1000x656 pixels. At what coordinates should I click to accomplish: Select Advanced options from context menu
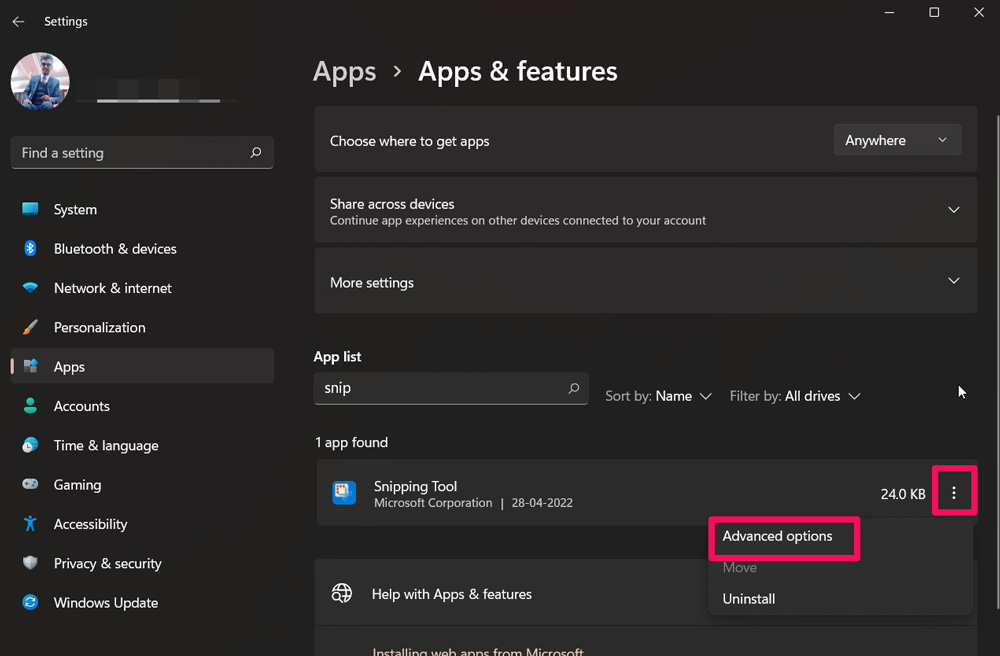778,536
